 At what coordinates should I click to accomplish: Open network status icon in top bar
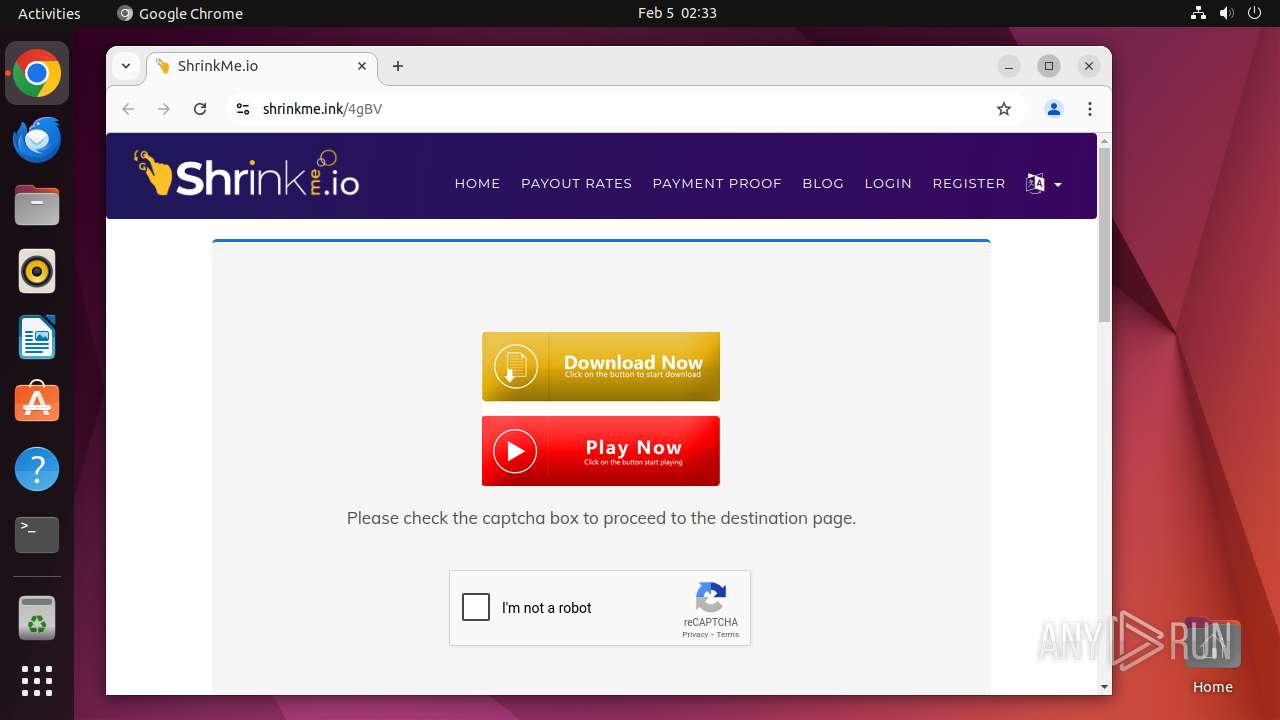click(x=1198, y=13)
